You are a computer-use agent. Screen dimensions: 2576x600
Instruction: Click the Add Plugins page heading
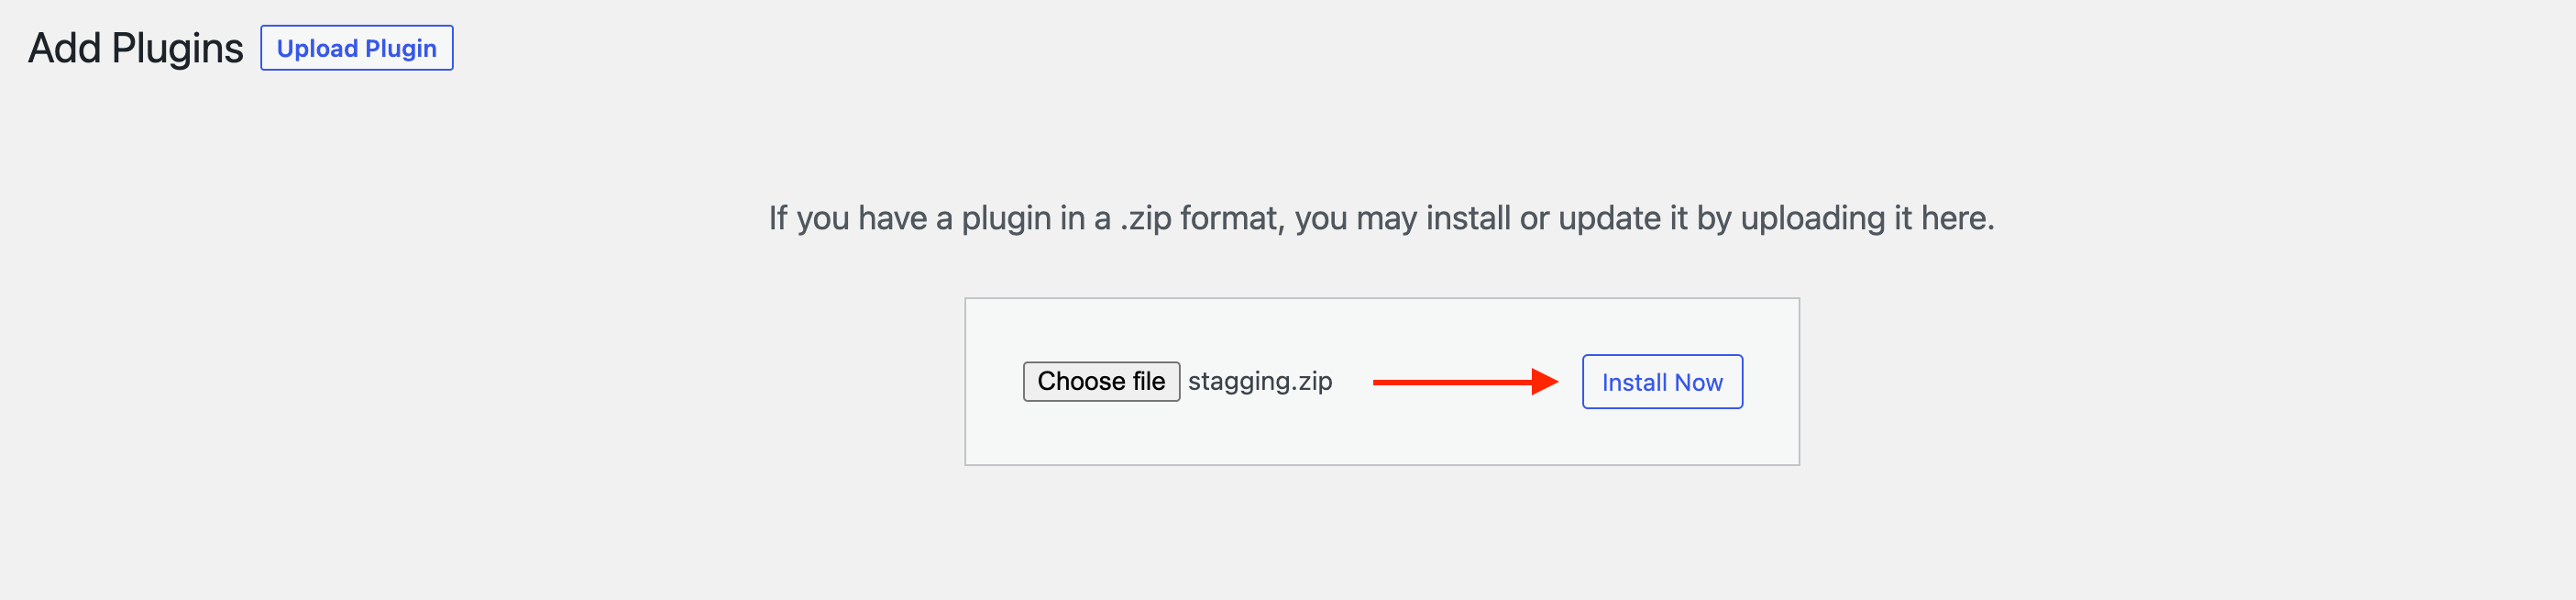click(x=135, y=48)
